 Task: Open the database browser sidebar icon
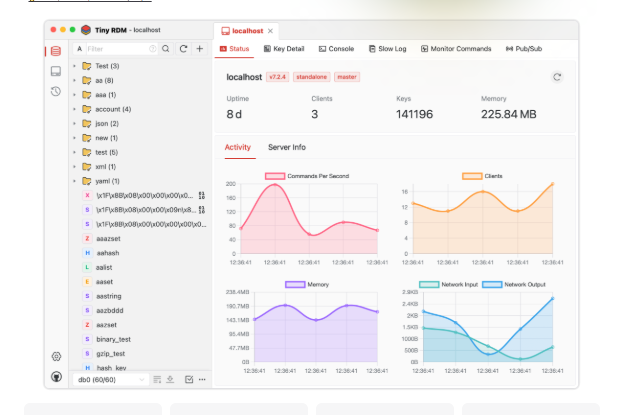pos(56,51)
